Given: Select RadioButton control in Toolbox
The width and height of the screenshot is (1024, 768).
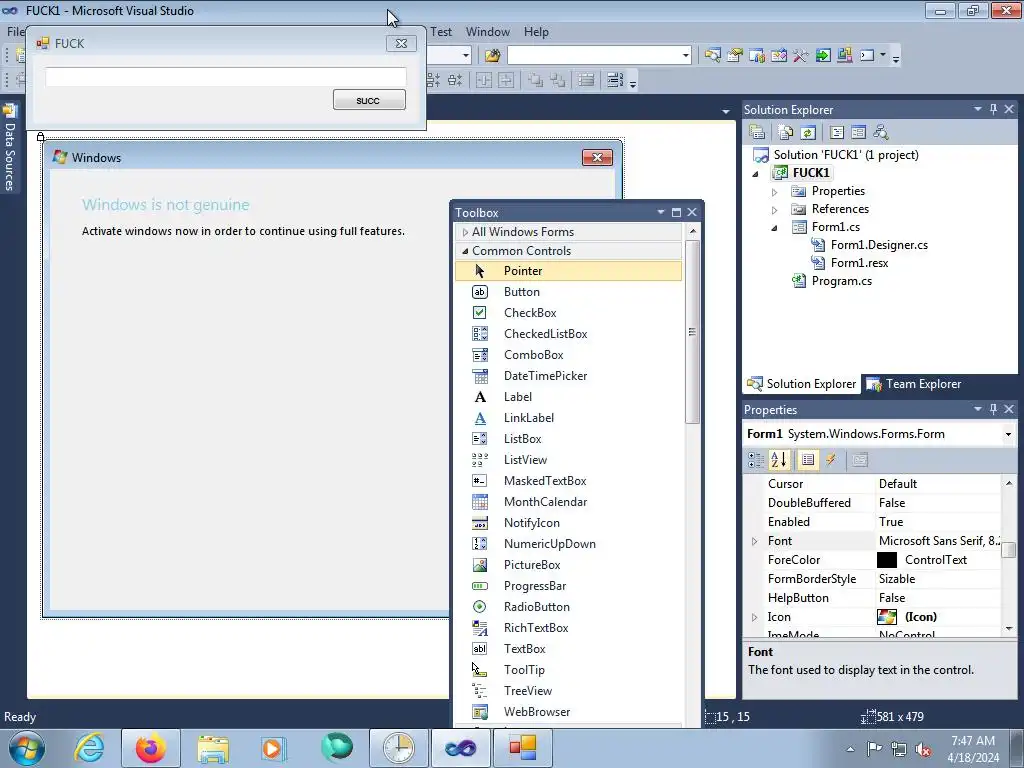Looking at the screenshot, I should point(568,607).
